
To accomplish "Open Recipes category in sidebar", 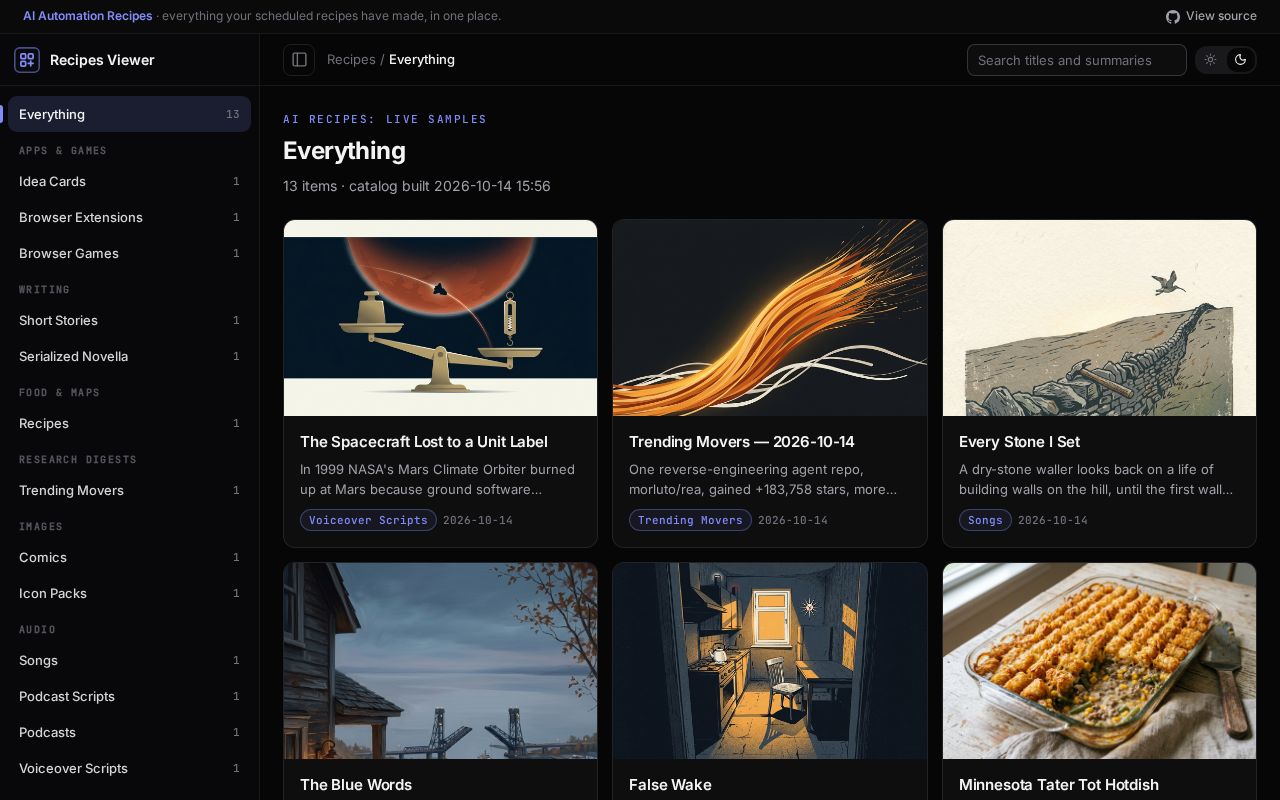I will point(129,423).
